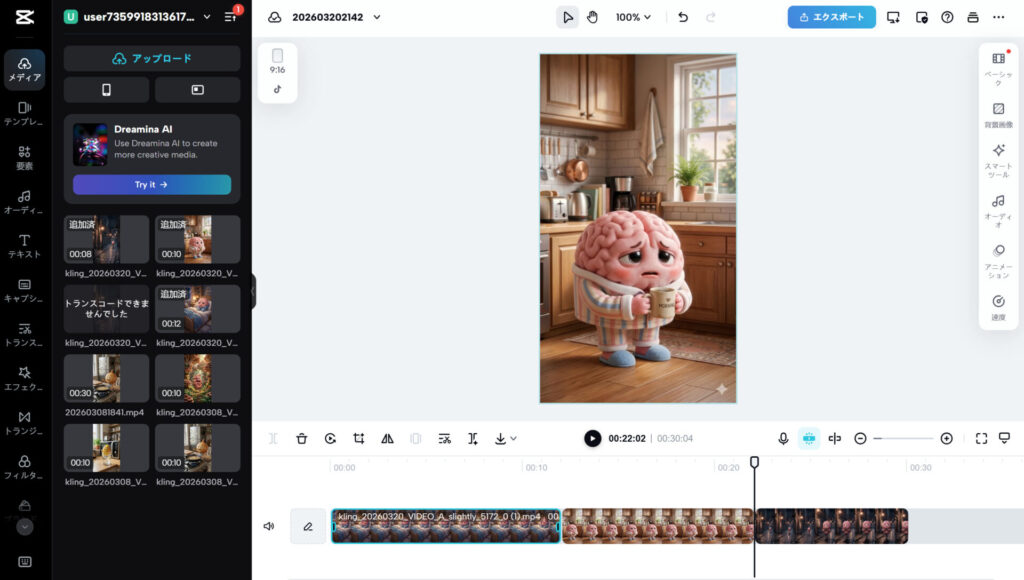The height and width of the screenshot is (580, 1024).
Task: Click the mirror flip icon
Action: (x=387, y=438)
